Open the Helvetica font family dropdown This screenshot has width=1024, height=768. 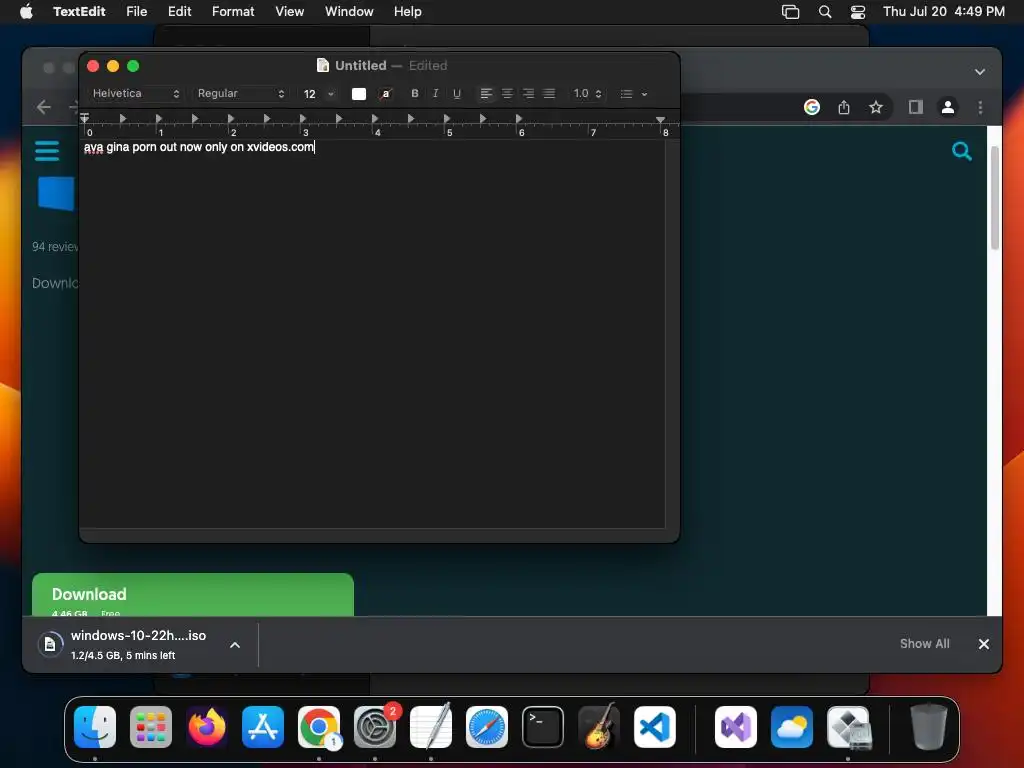pos(135,93)
